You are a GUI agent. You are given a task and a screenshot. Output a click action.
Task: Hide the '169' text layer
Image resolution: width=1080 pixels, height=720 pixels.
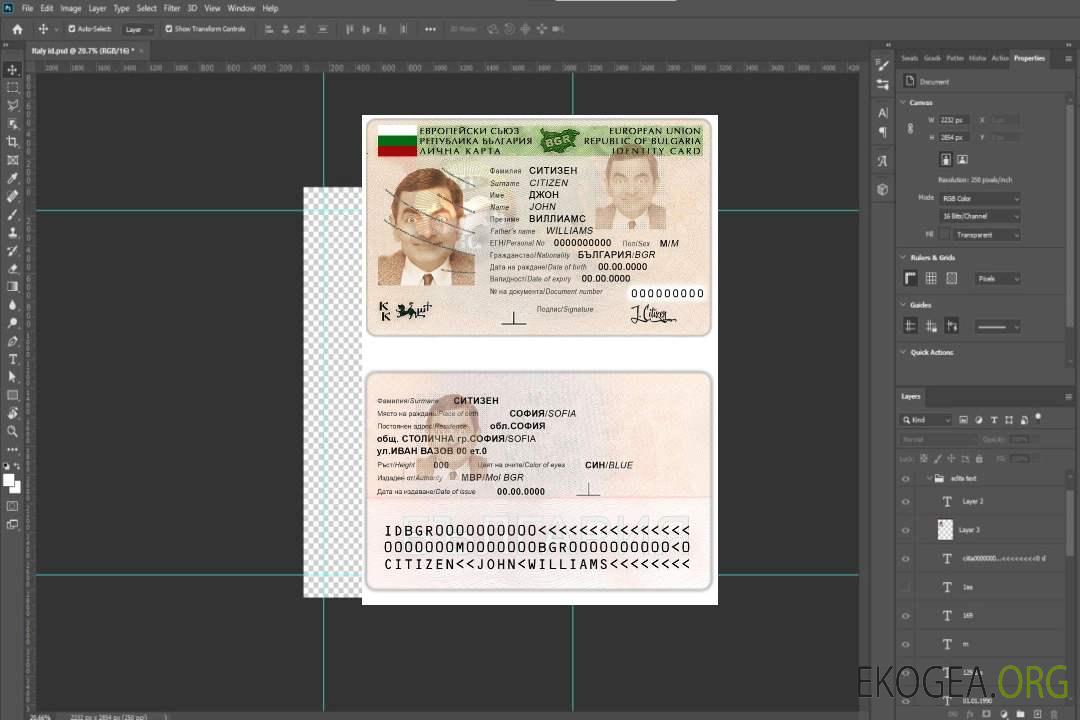(x=906, y=616)
